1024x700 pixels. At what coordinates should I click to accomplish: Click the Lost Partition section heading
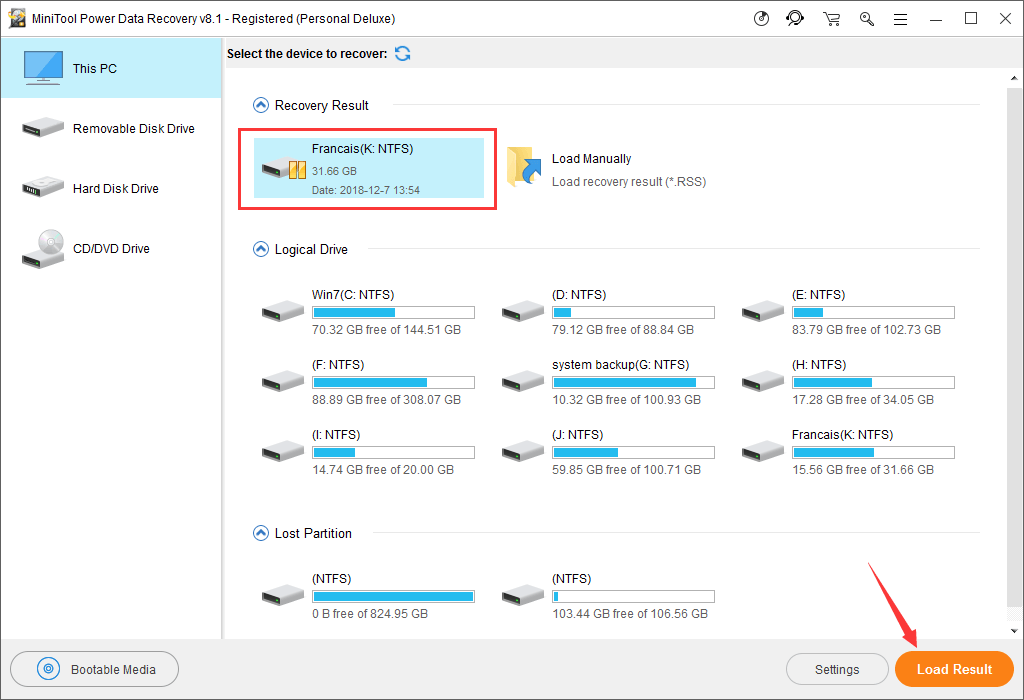[x=313, y=533]
